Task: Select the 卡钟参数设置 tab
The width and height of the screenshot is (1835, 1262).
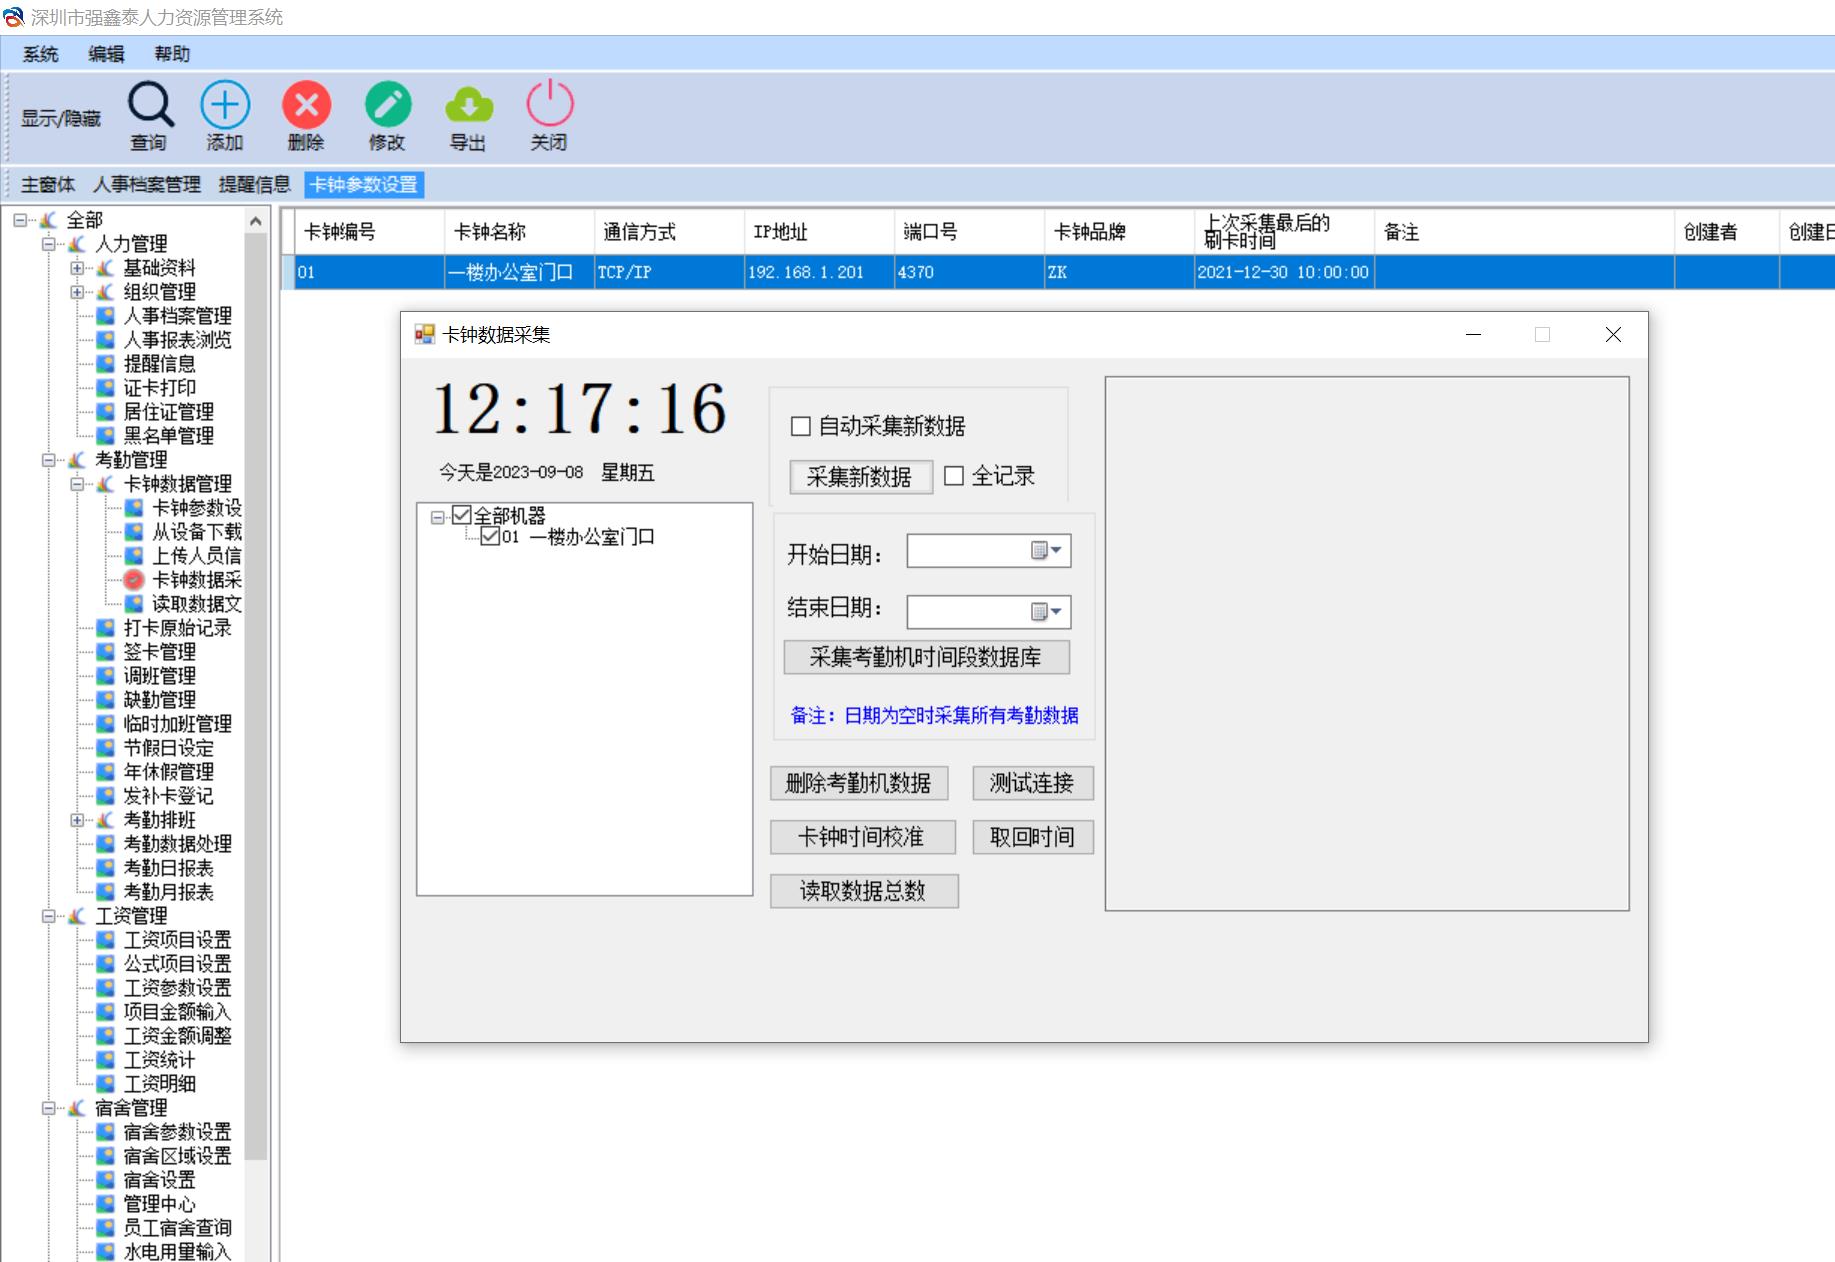Action: [364, 184]
